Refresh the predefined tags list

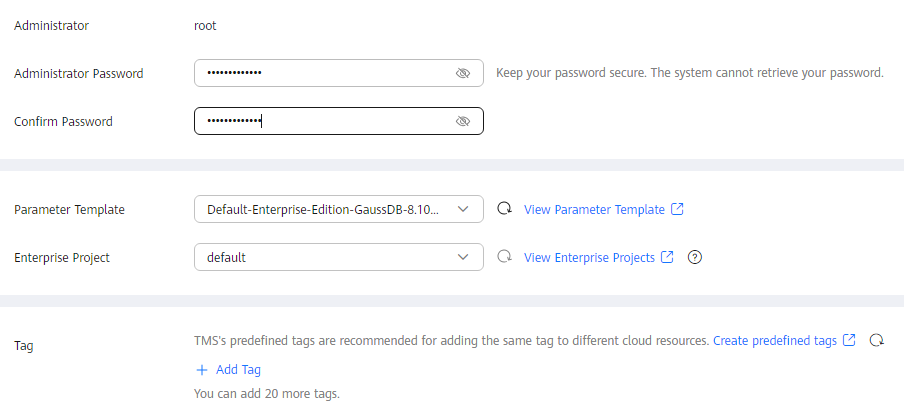tap(876, 341)
